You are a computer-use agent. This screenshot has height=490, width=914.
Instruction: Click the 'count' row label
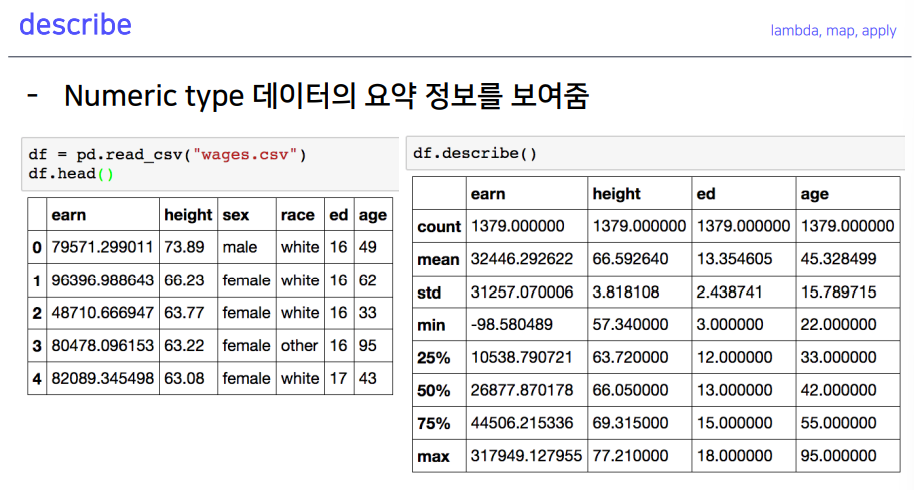click(439, 227)
